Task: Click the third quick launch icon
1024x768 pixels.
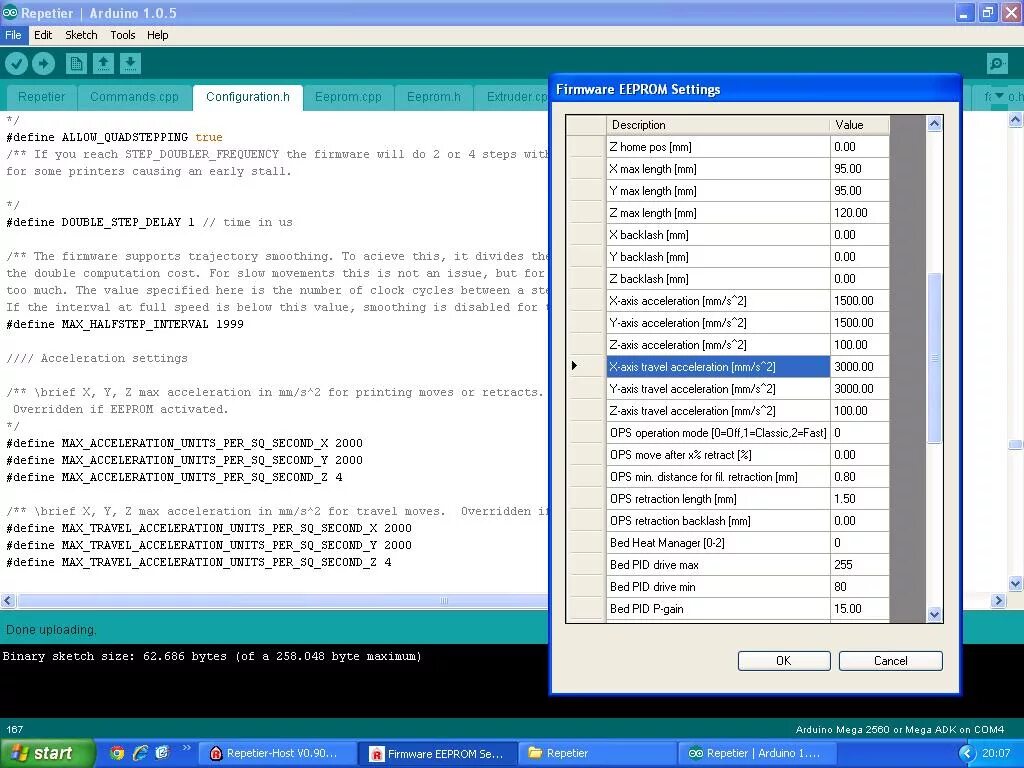Action: click(x=162, y=753)
